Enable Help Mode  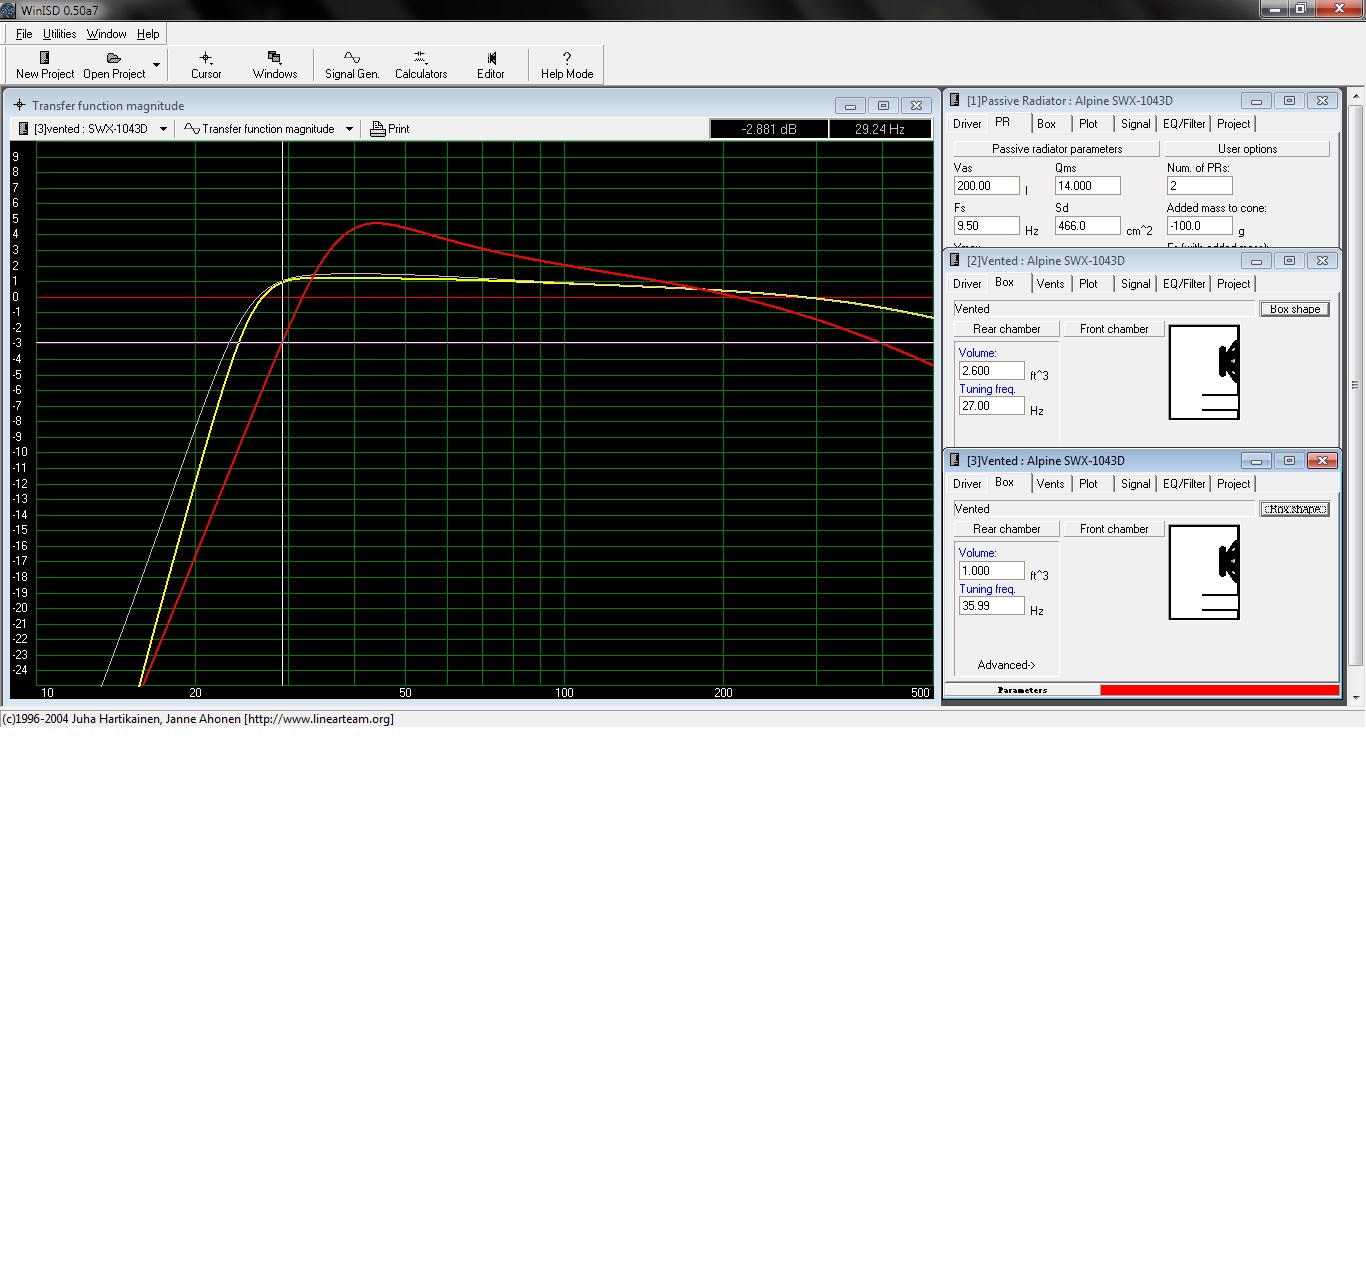point(567,65)
